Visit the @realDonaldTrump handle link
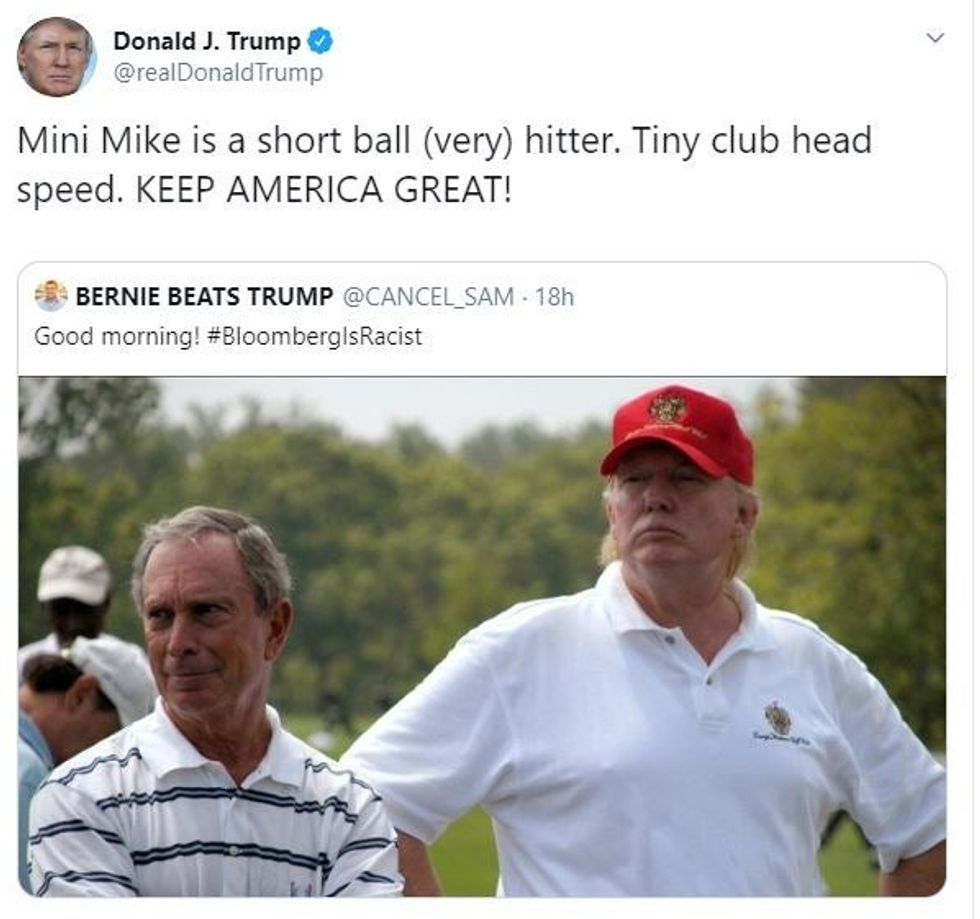This screenshot has width=980, height=919. pyautogui.click(x=218, y=73)
